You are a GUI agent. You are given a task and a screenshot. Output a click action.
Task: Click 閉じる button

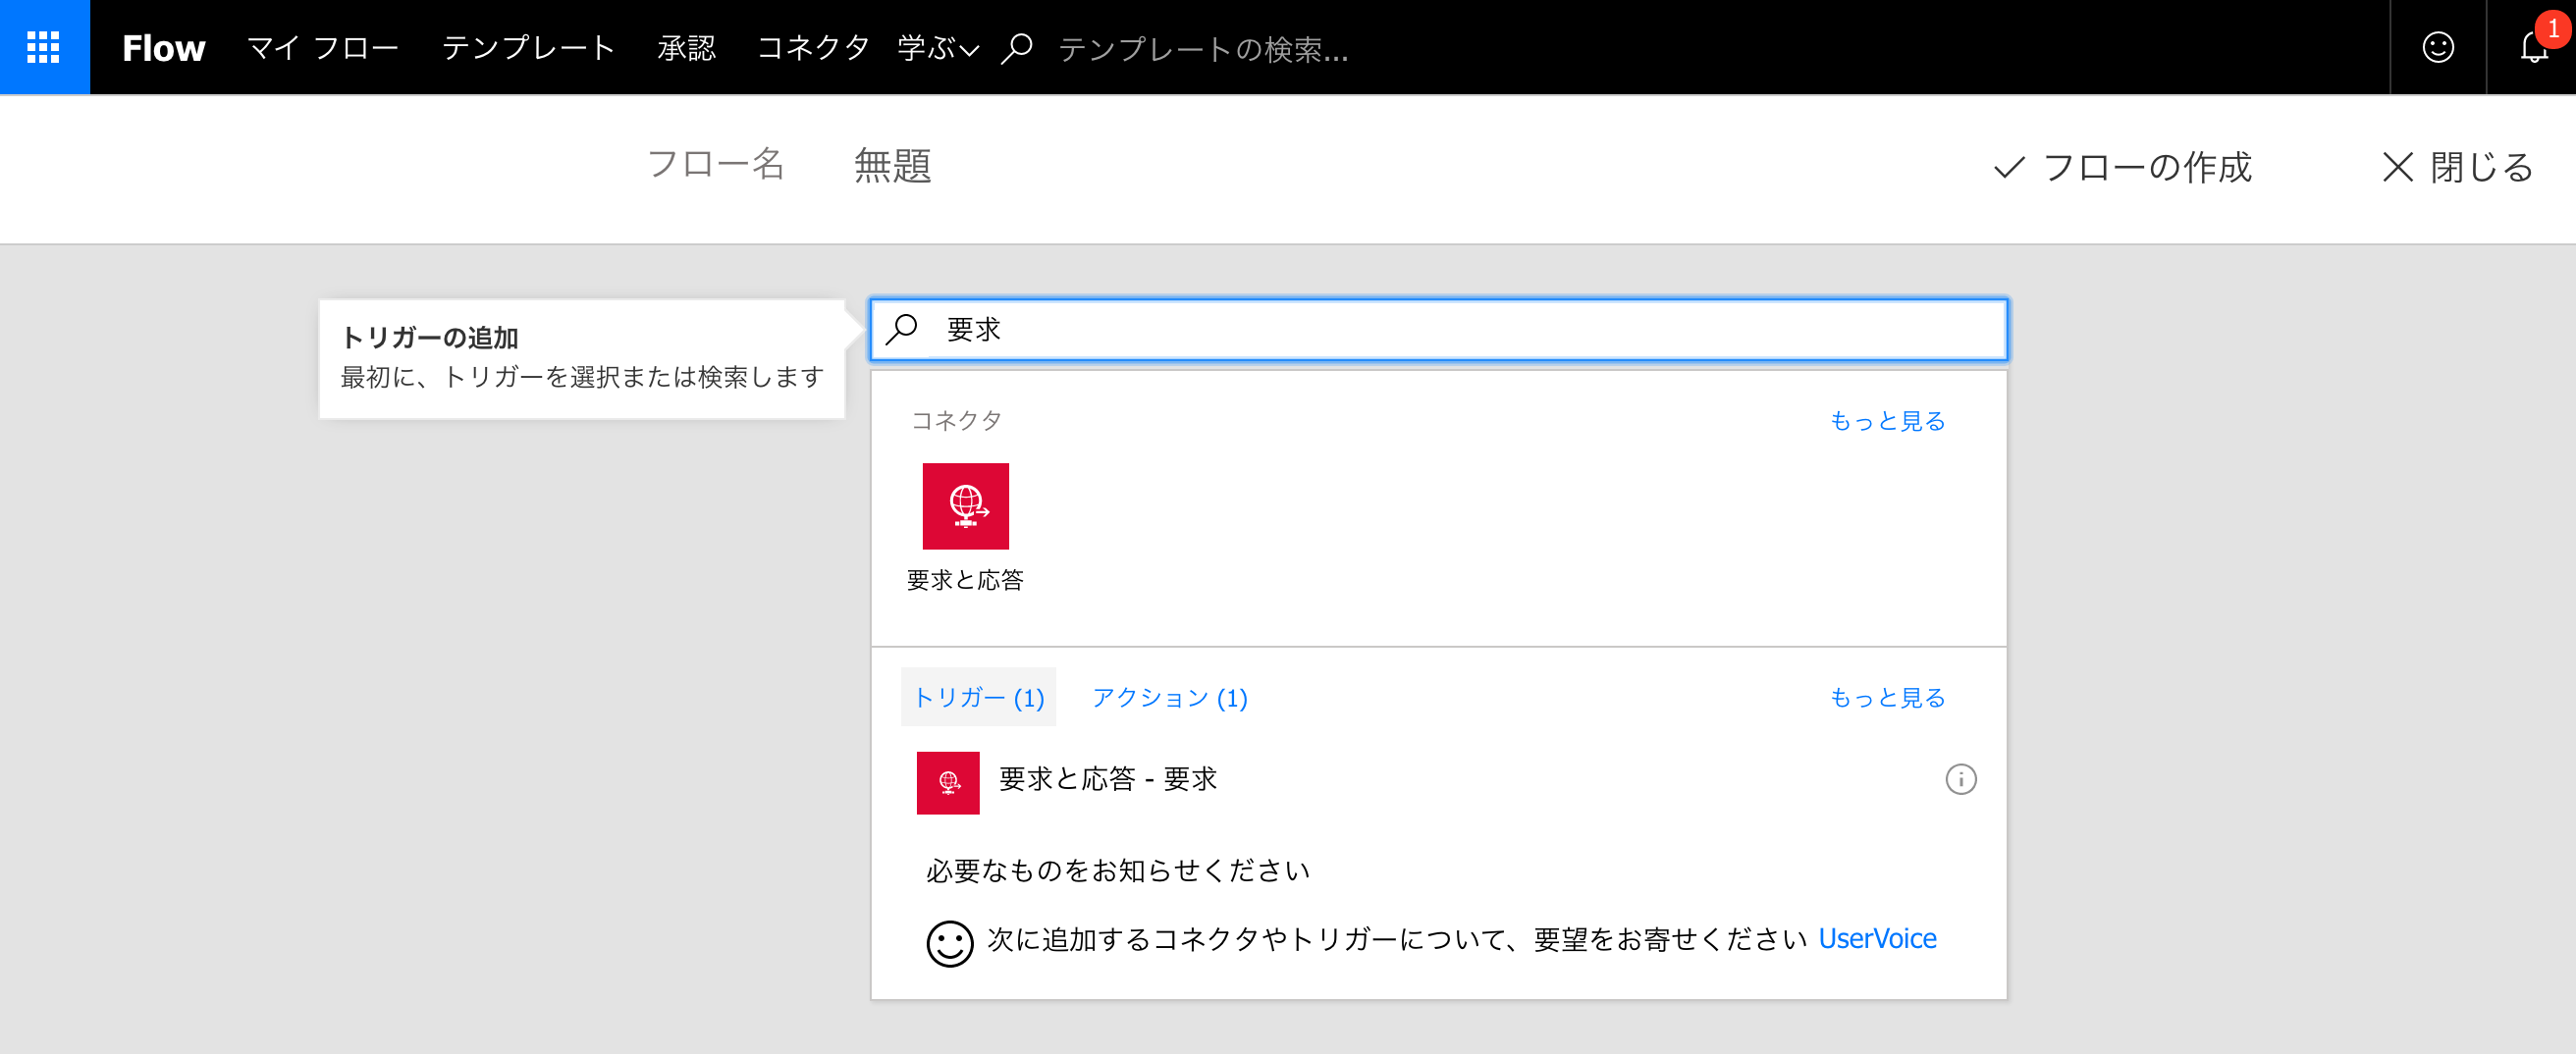point(2458,168)
